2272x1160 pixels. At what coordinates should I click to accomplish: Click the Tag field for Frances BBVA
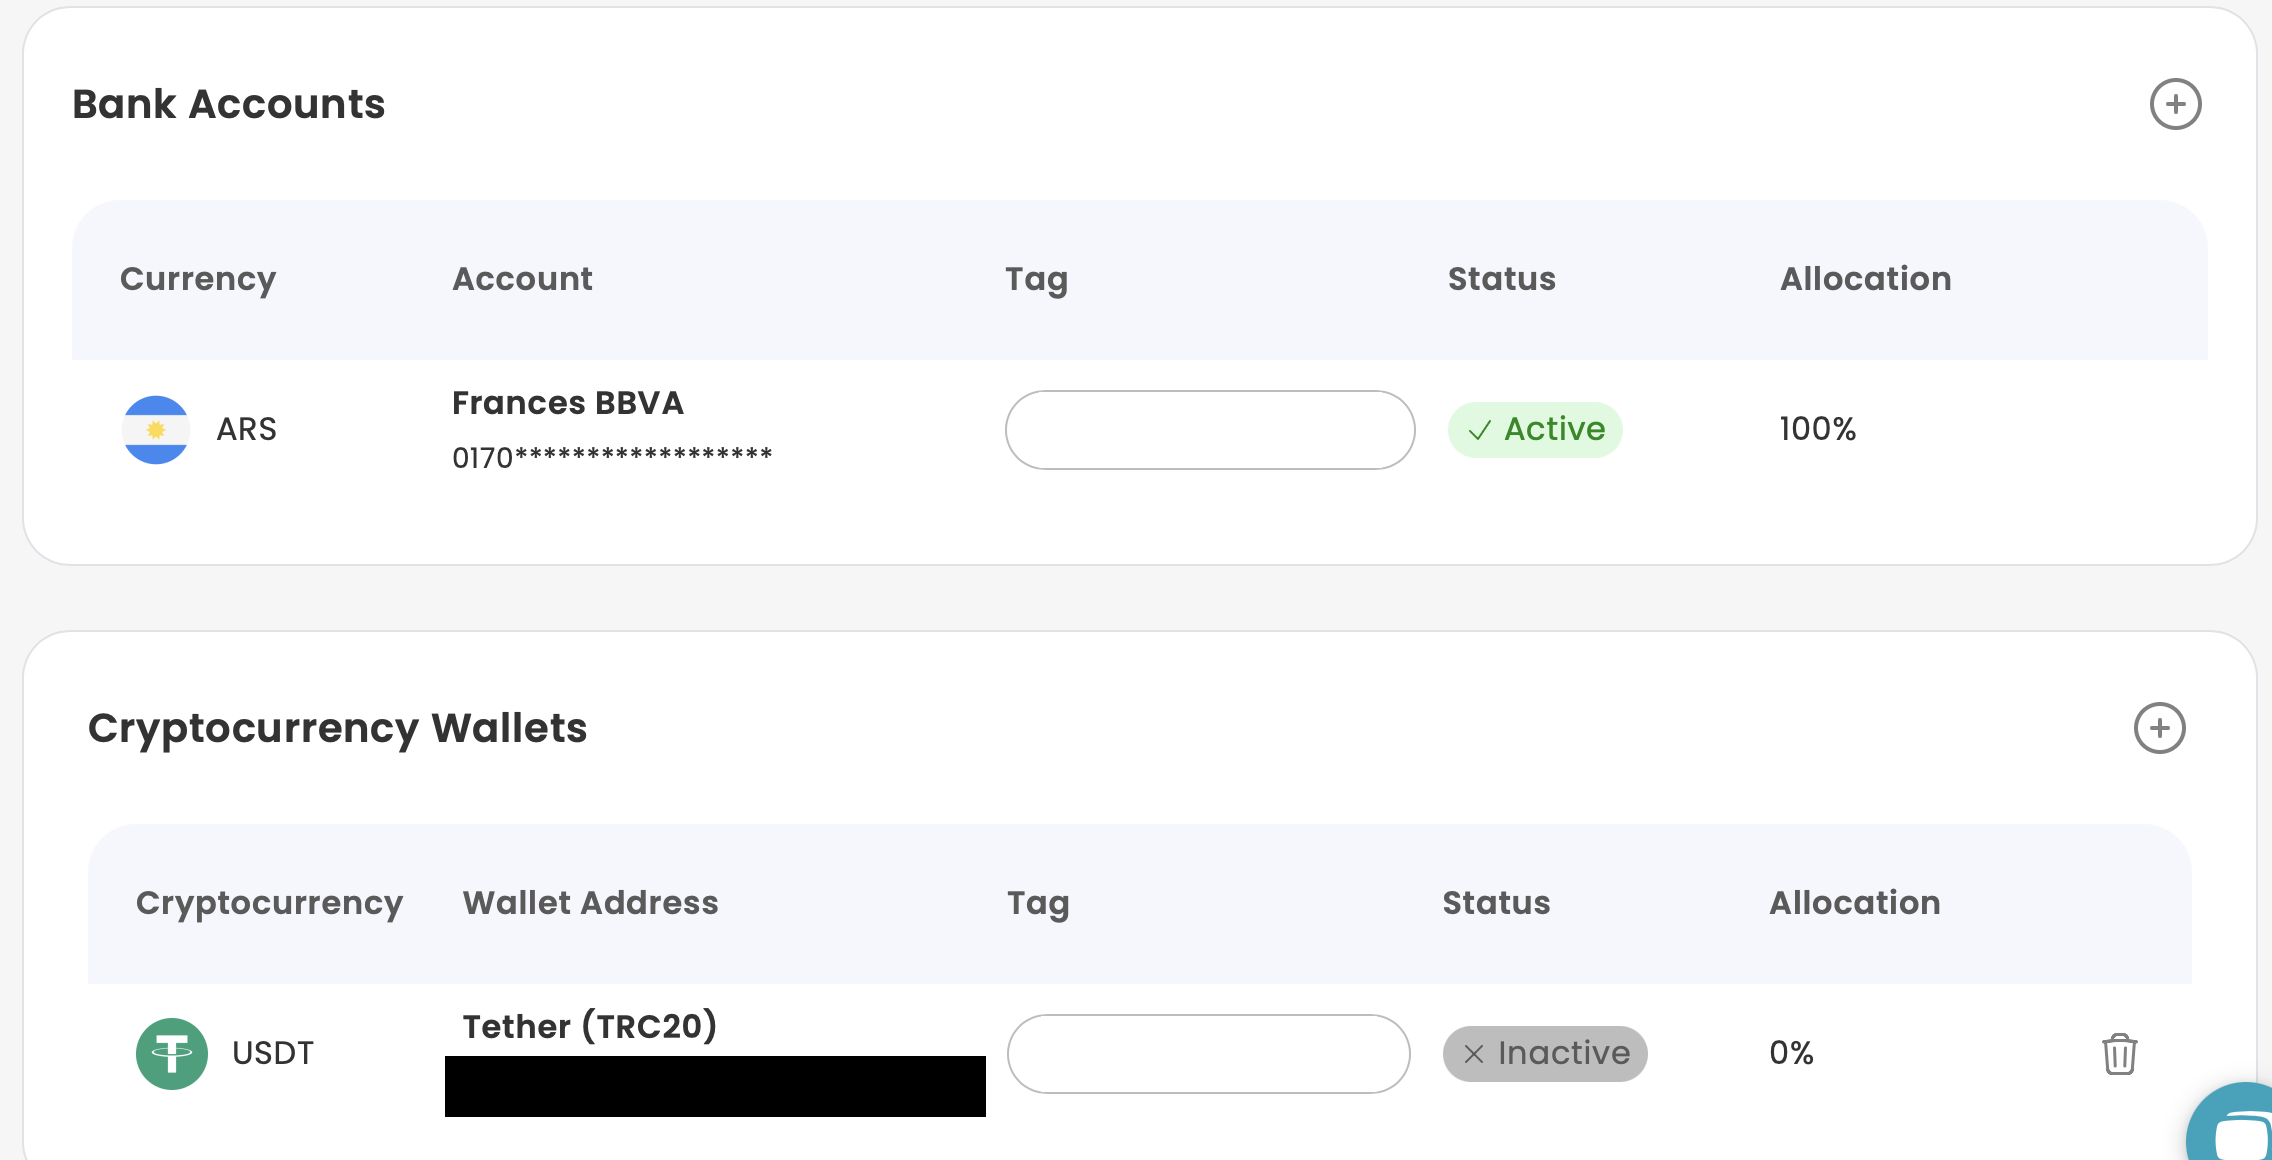1210,430
